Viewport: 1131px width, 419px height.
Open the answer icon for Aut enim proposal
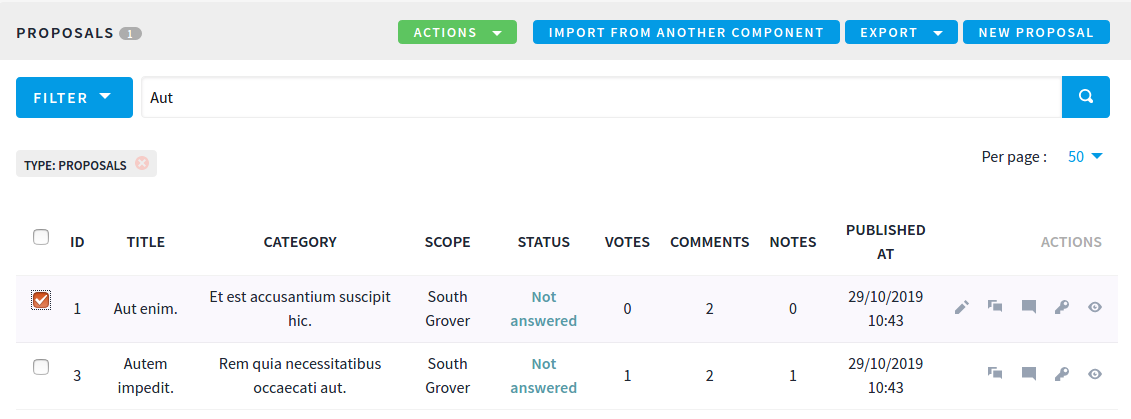(x=995, y=306)
